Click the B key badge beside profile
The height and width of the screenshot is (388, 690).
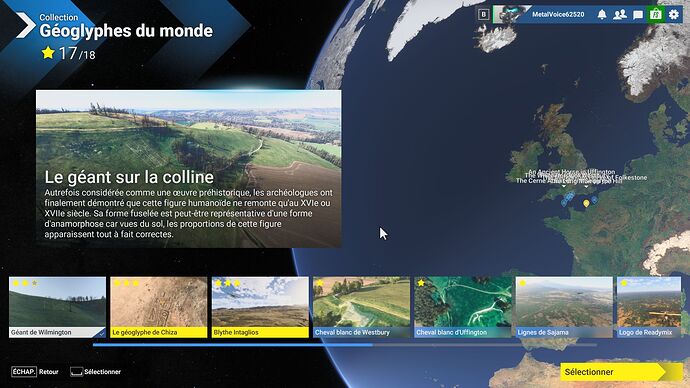click(483, 15)
